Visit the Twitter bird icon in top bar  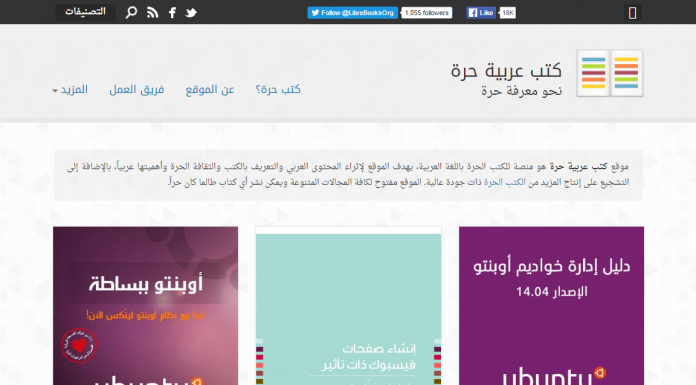191,12
